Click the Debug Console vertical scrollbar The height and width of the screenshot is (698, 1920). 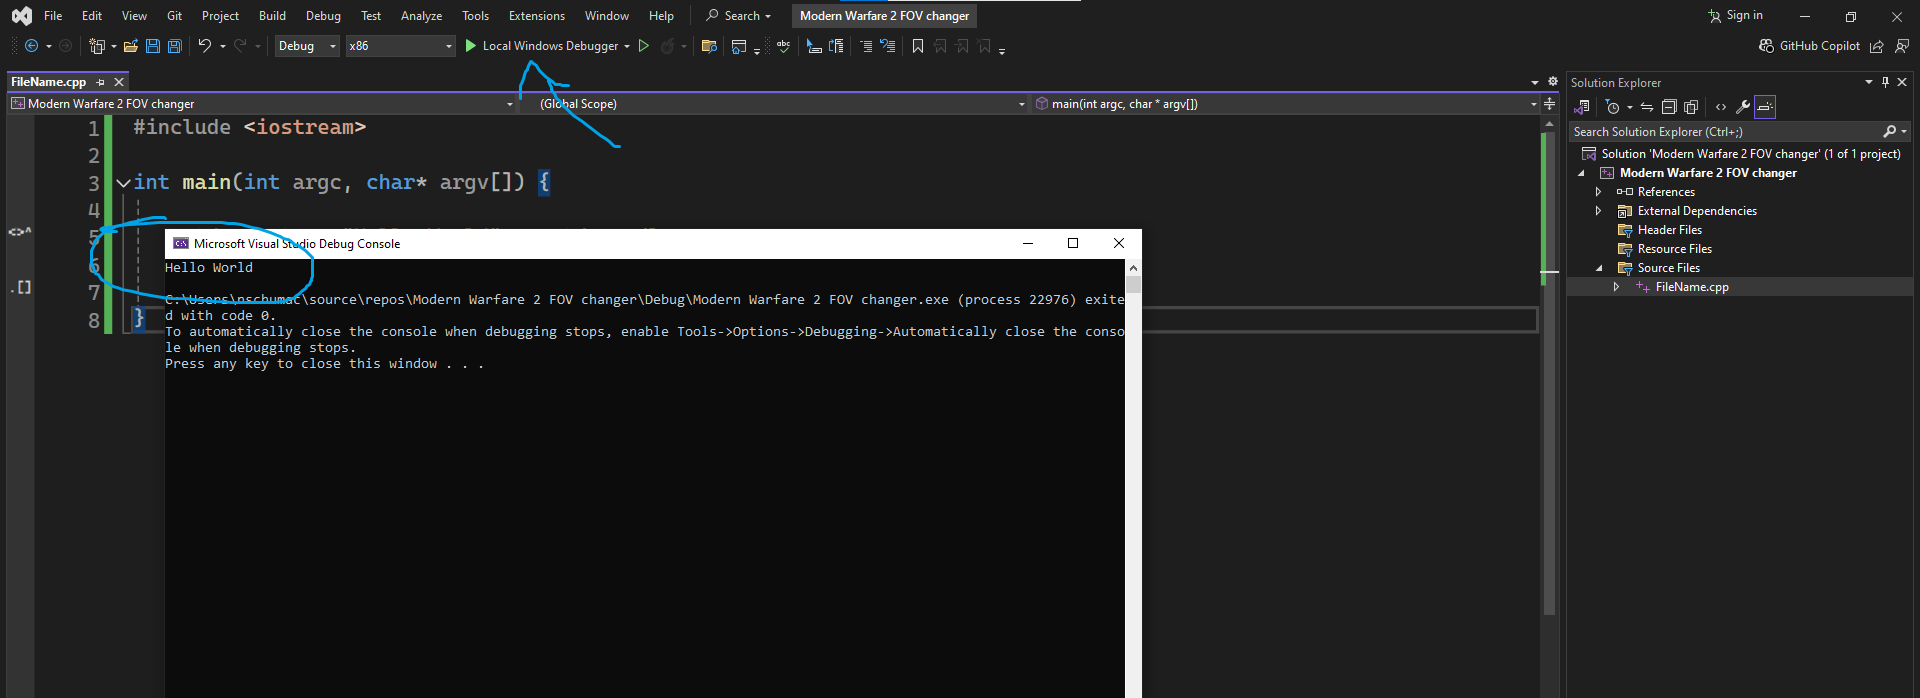tap(1133, 478)
